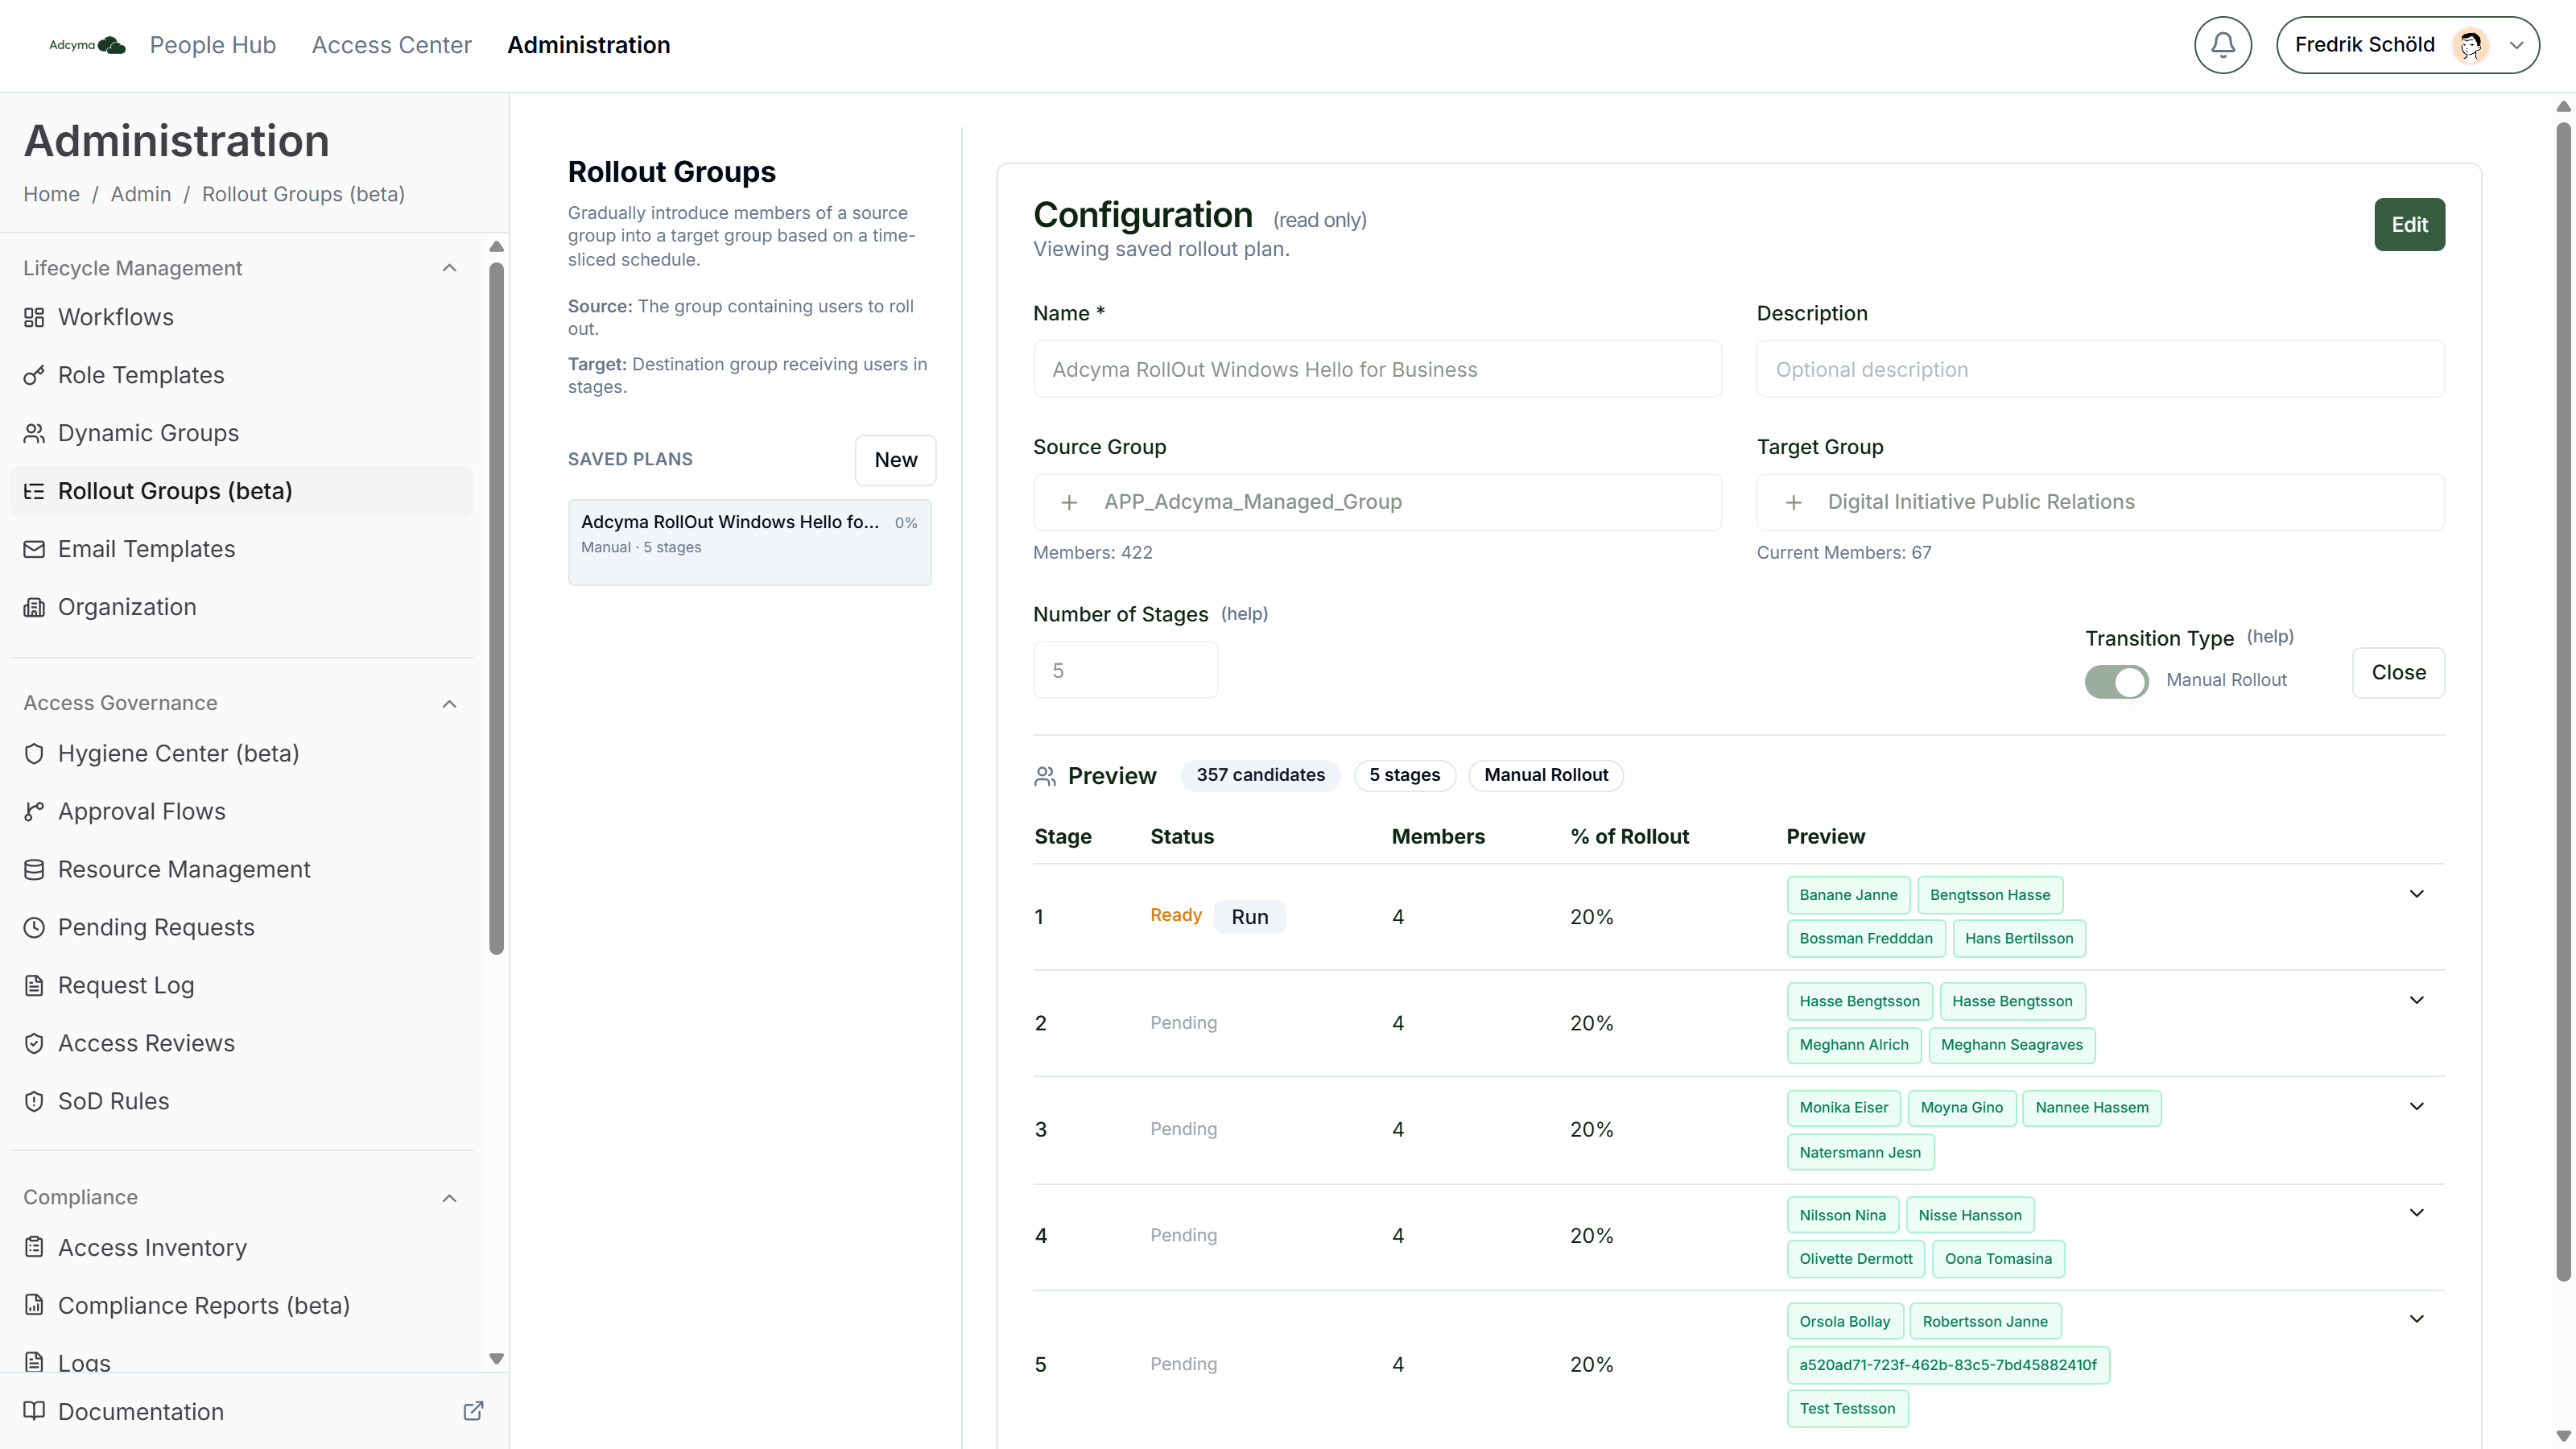Click the Close button in Configuration
Screen dimensions: 2576x1449
click(x=2398, y=673)
